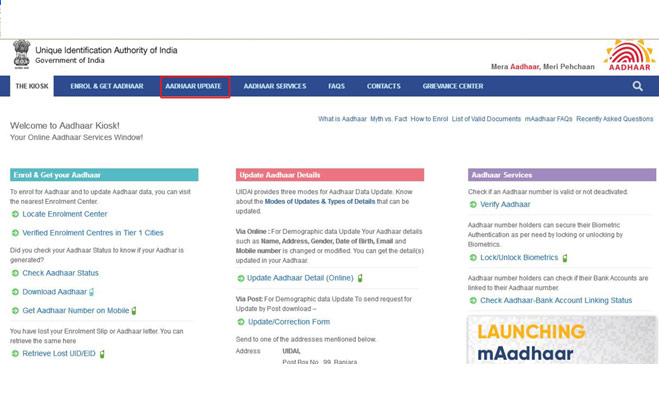659x400 pixels.
Task: Click green arrow icon beside Check Aadhaar Status
Action: click(x=15, y=273)
